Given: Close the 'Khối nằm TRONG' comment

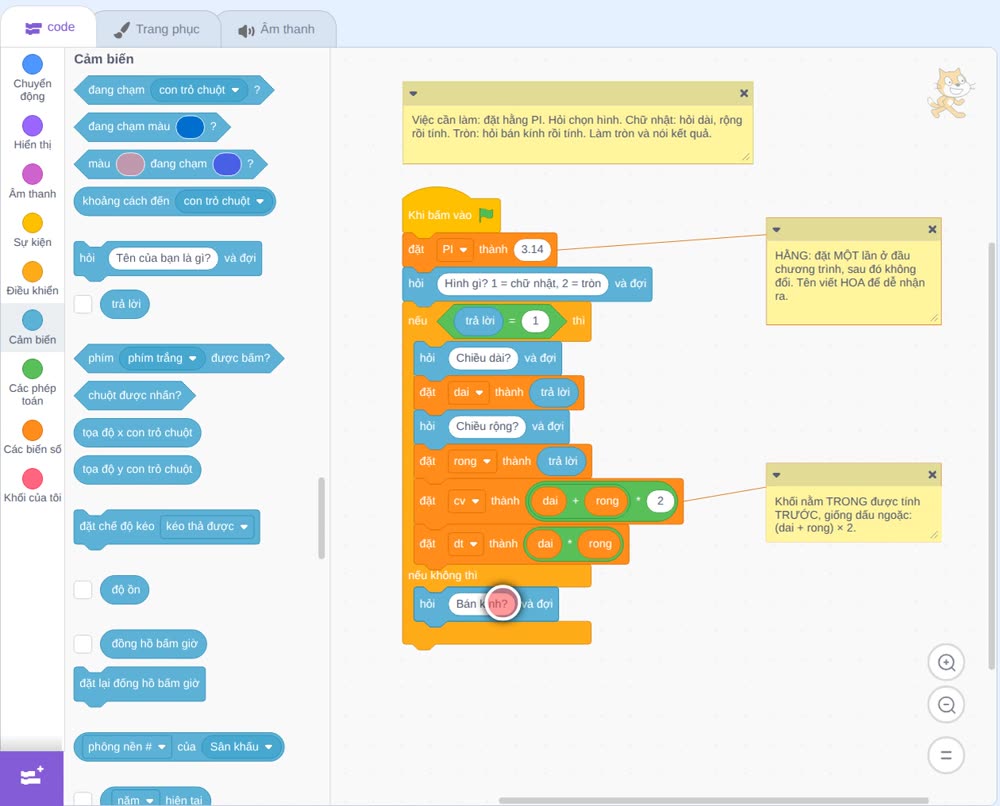Looking at the screenshot, I should click(x=932, y=474).
